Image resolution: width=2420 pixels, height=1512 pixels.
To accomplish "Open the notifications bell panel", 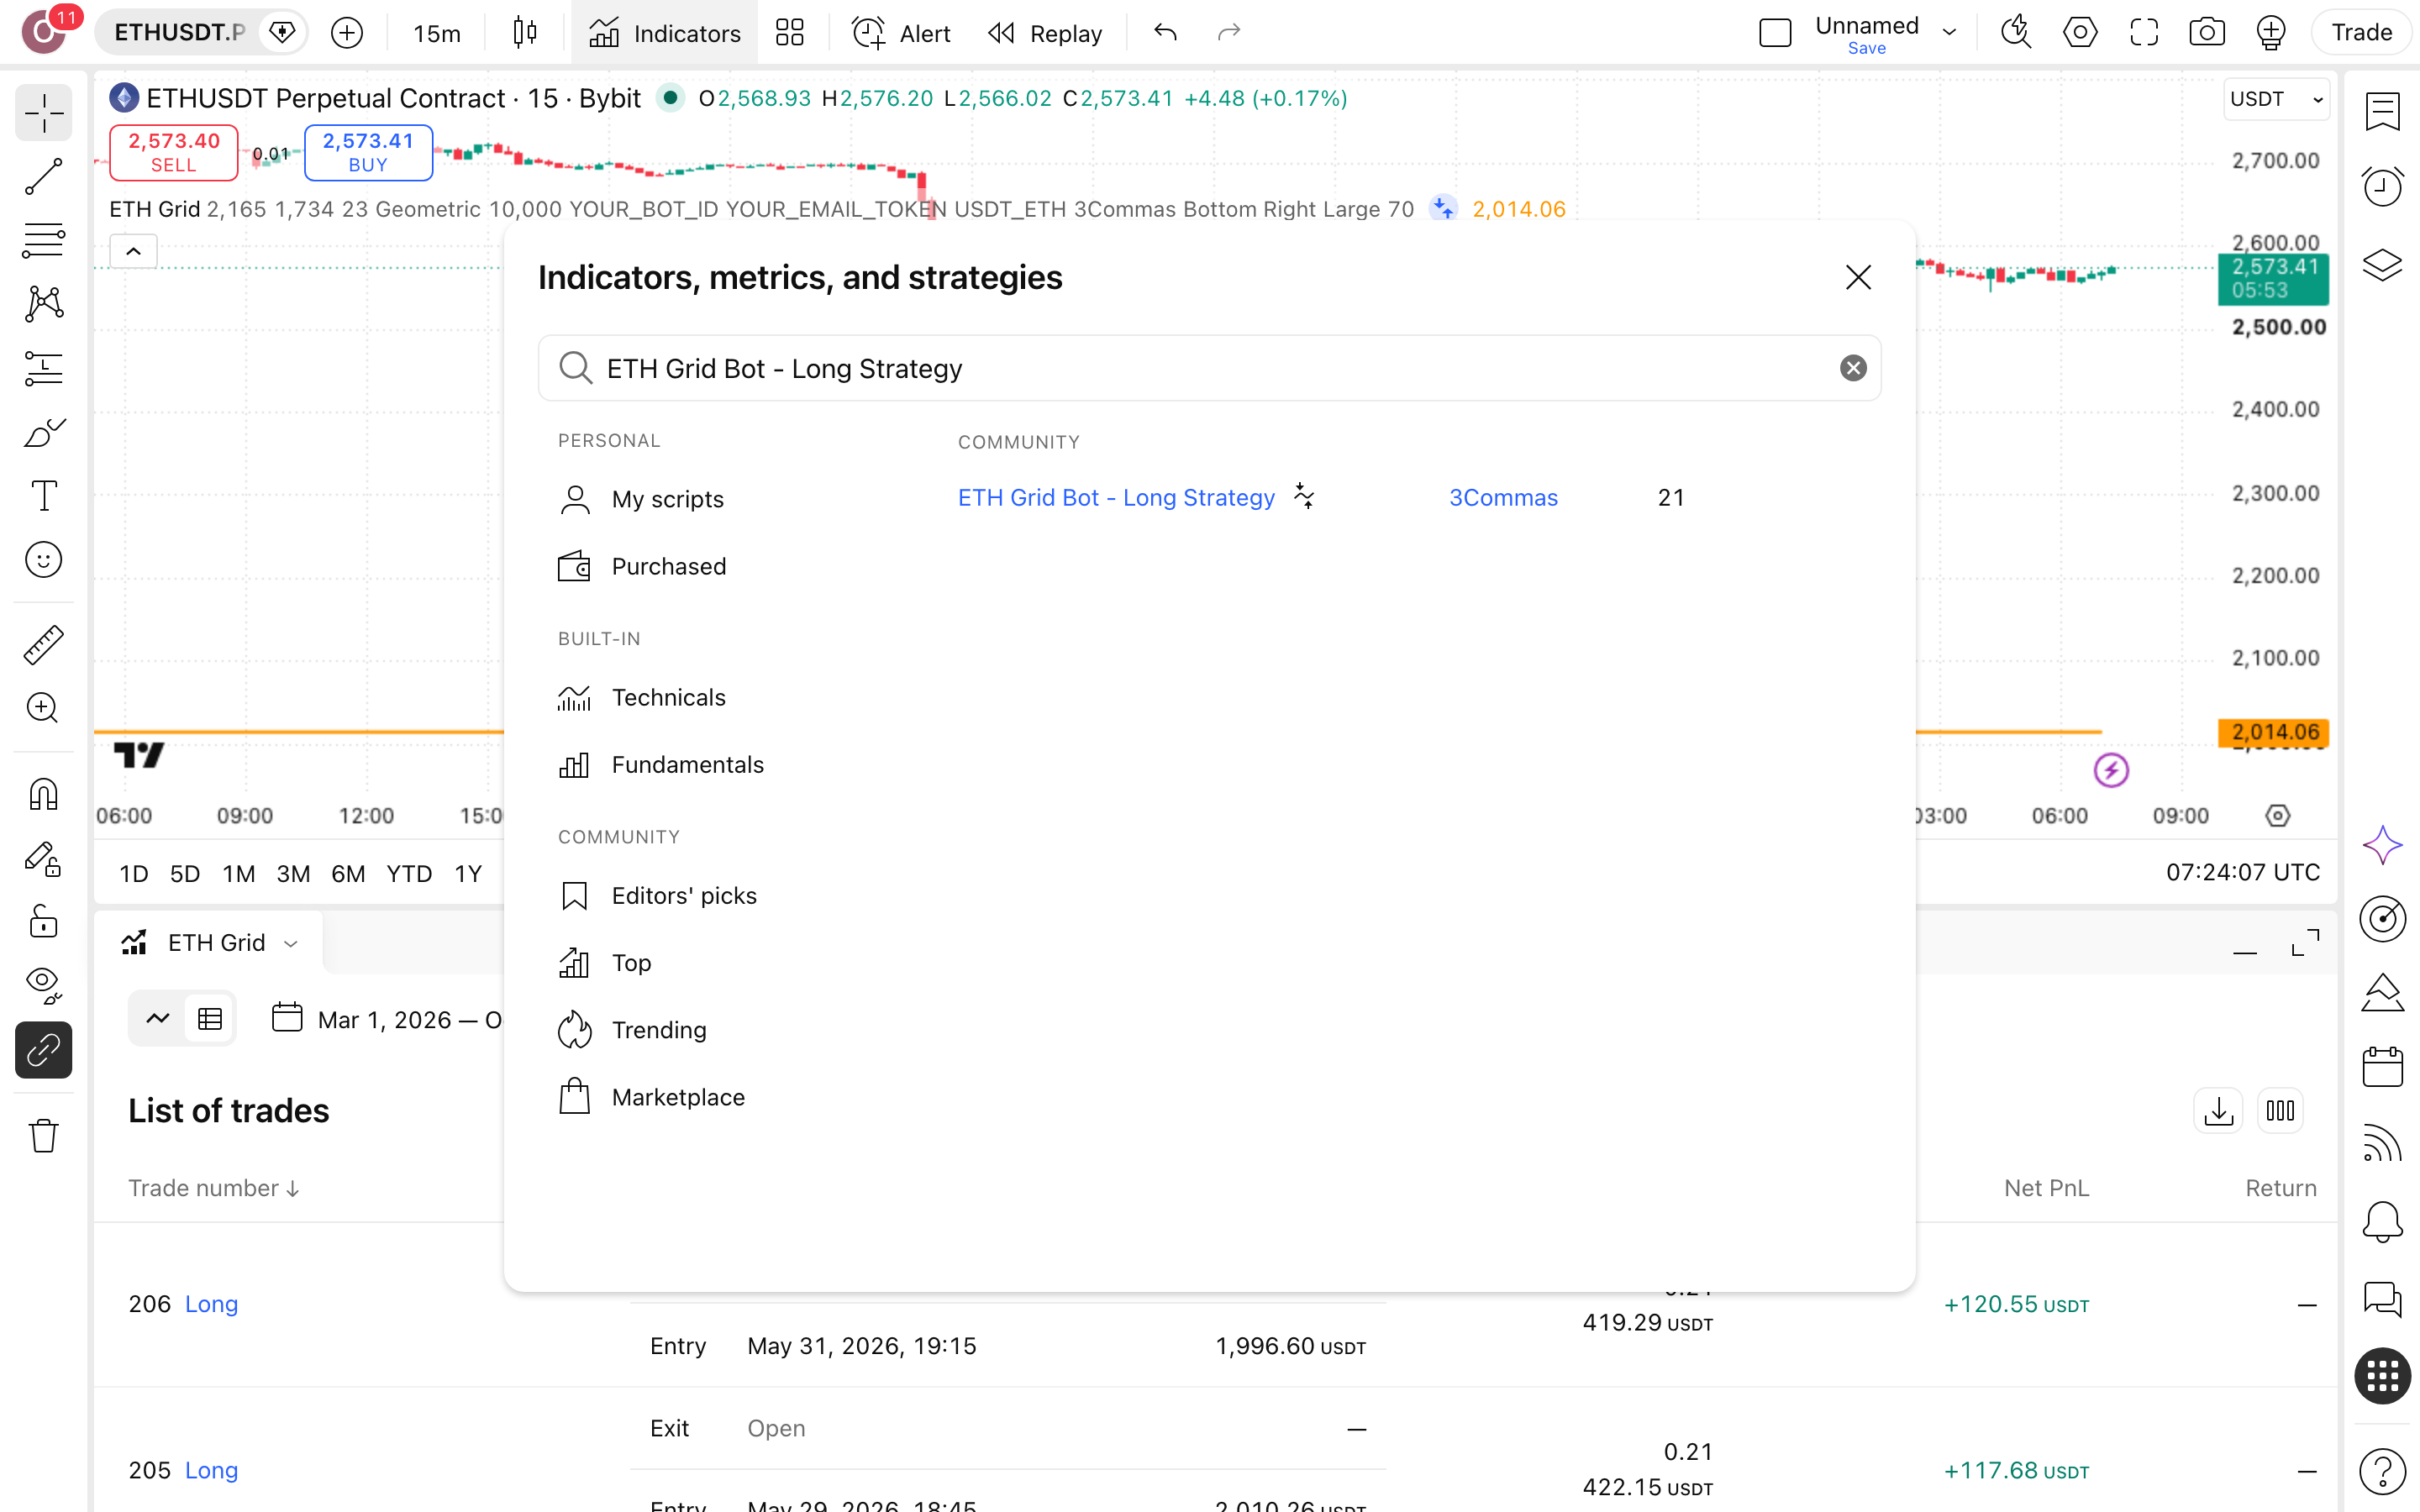I will click(x=2382, y=1222).
